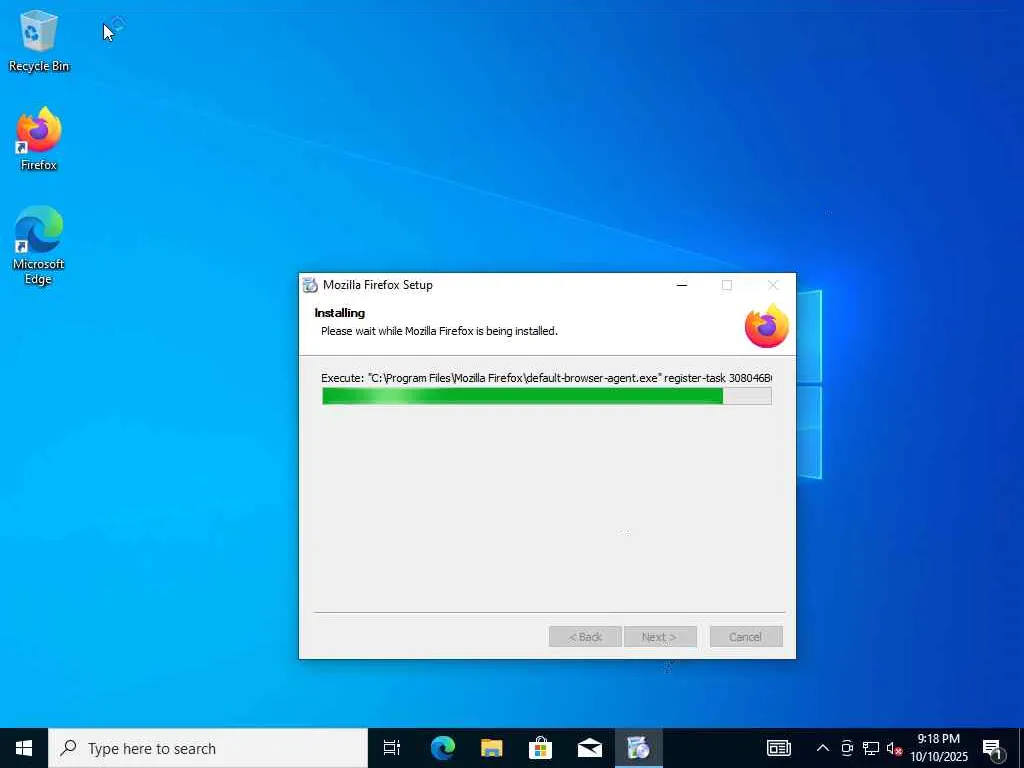Open the Windows Start menu

pos(24,748)
